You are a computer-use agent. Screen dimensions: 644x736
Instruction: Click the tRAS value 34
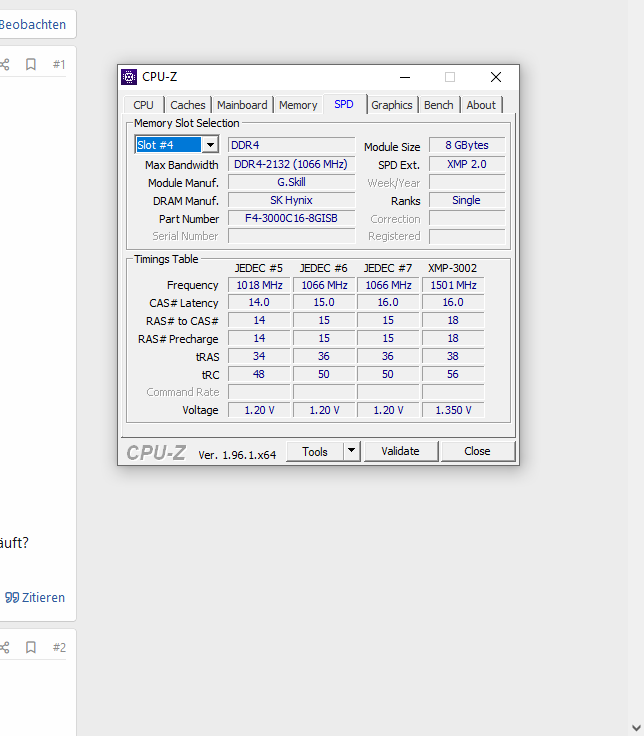(259, 356)
